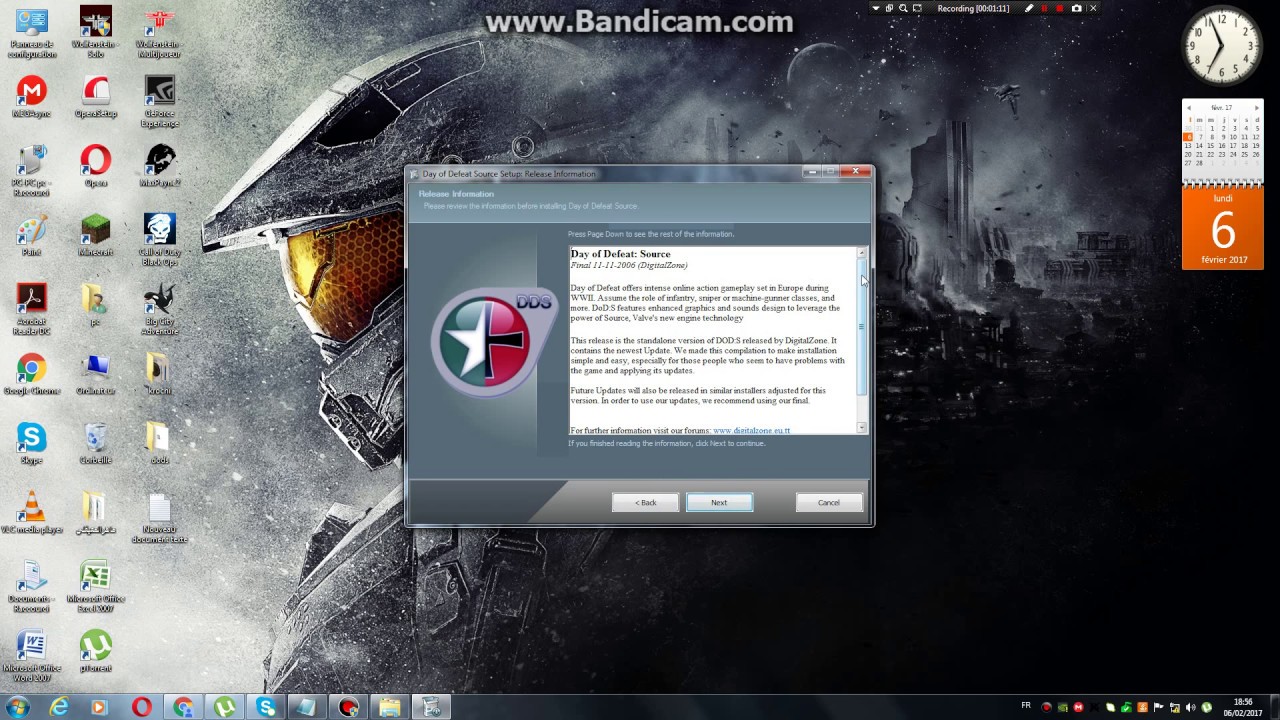The width and height of the screenshot is (1280, 720).
Task: Open MaxPayne2 desktop shortcut
Action: pos(160,166)
